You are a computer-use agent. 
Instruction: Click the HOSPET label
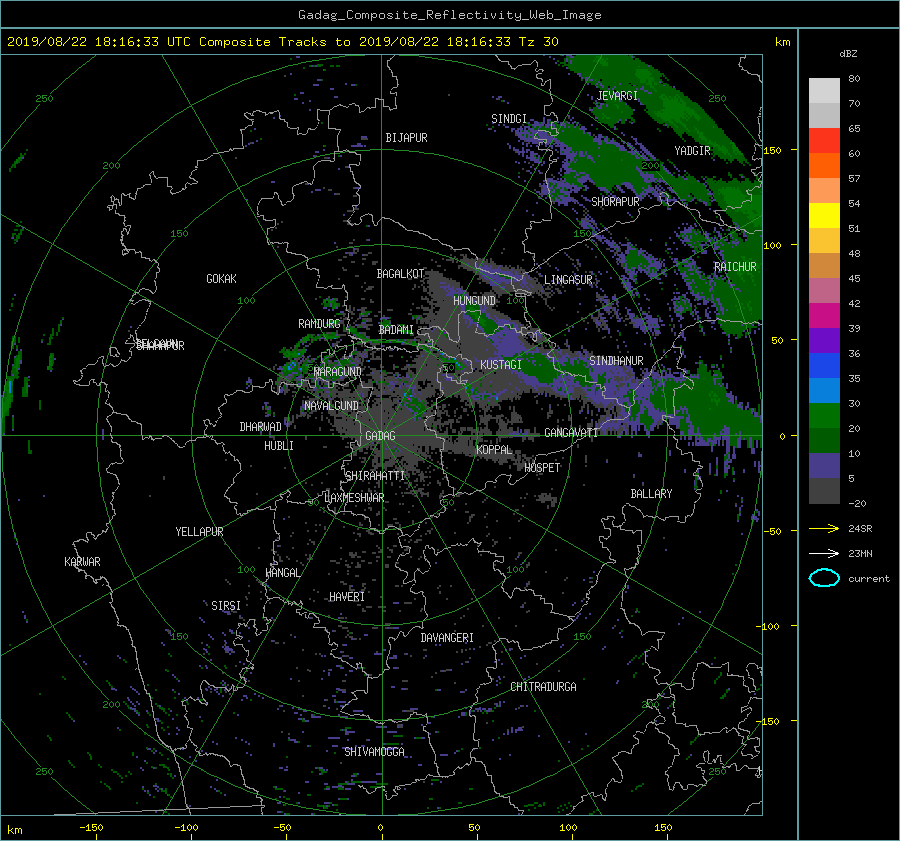click(542, 468)
